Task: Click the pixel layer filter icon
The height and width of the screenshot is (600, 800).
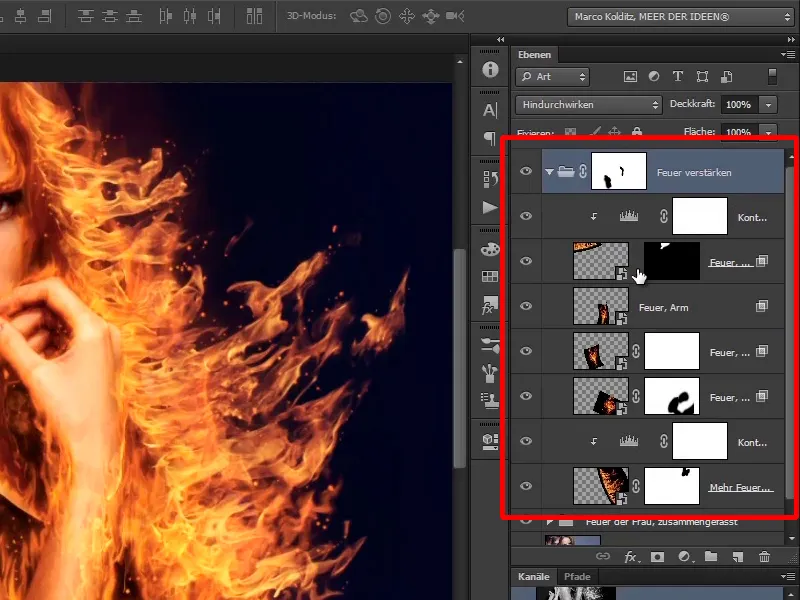Action: (x=630, y=76)
